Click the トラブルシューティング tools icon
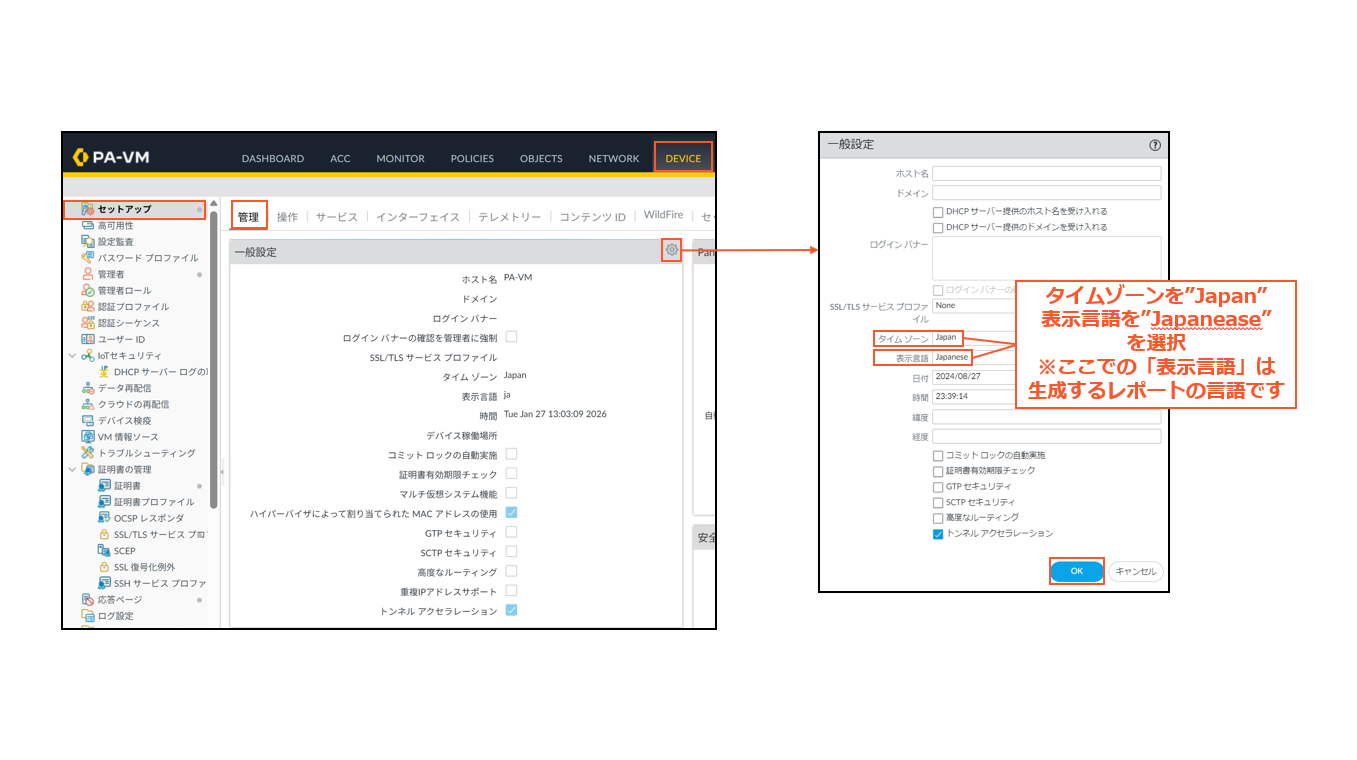Image resolution: width=1357 pixels, height=760 pixels. coord(88,453)
